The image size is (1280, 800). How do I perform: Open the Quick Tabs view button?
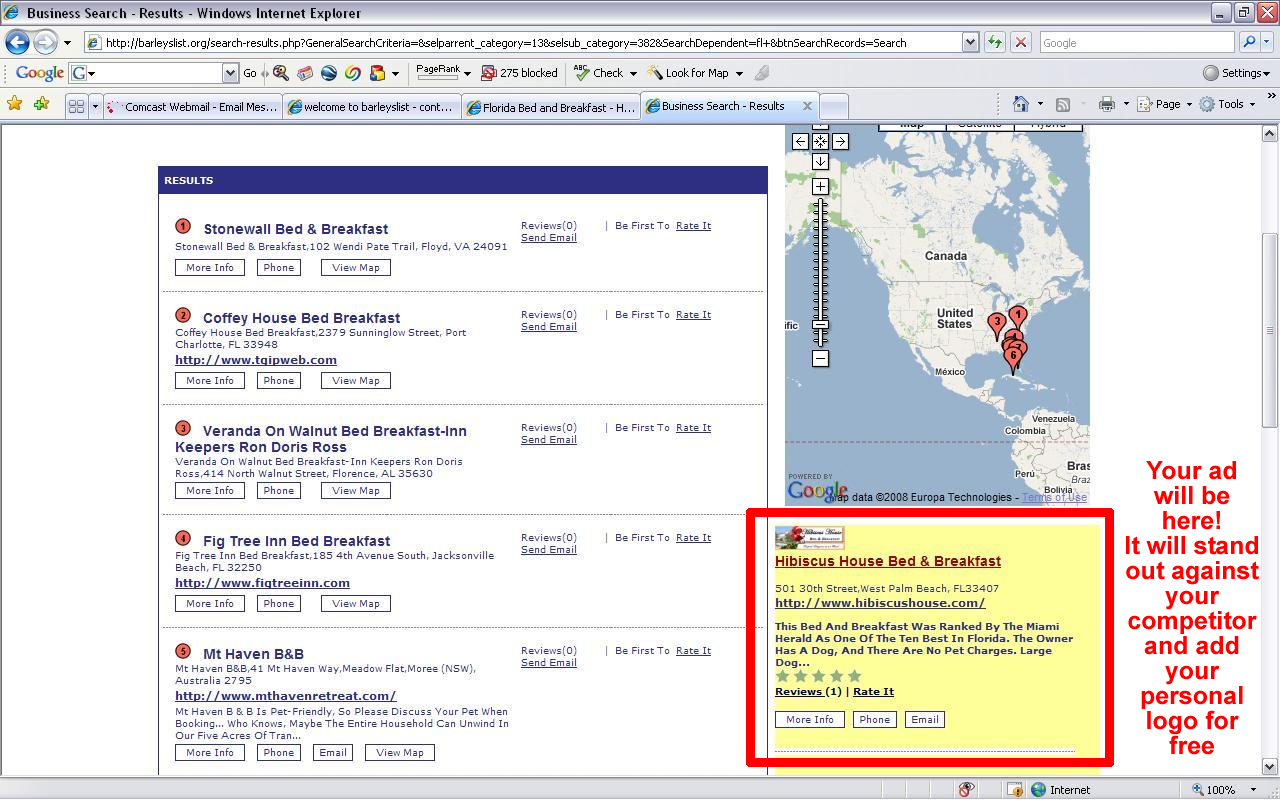click(76, 106)
